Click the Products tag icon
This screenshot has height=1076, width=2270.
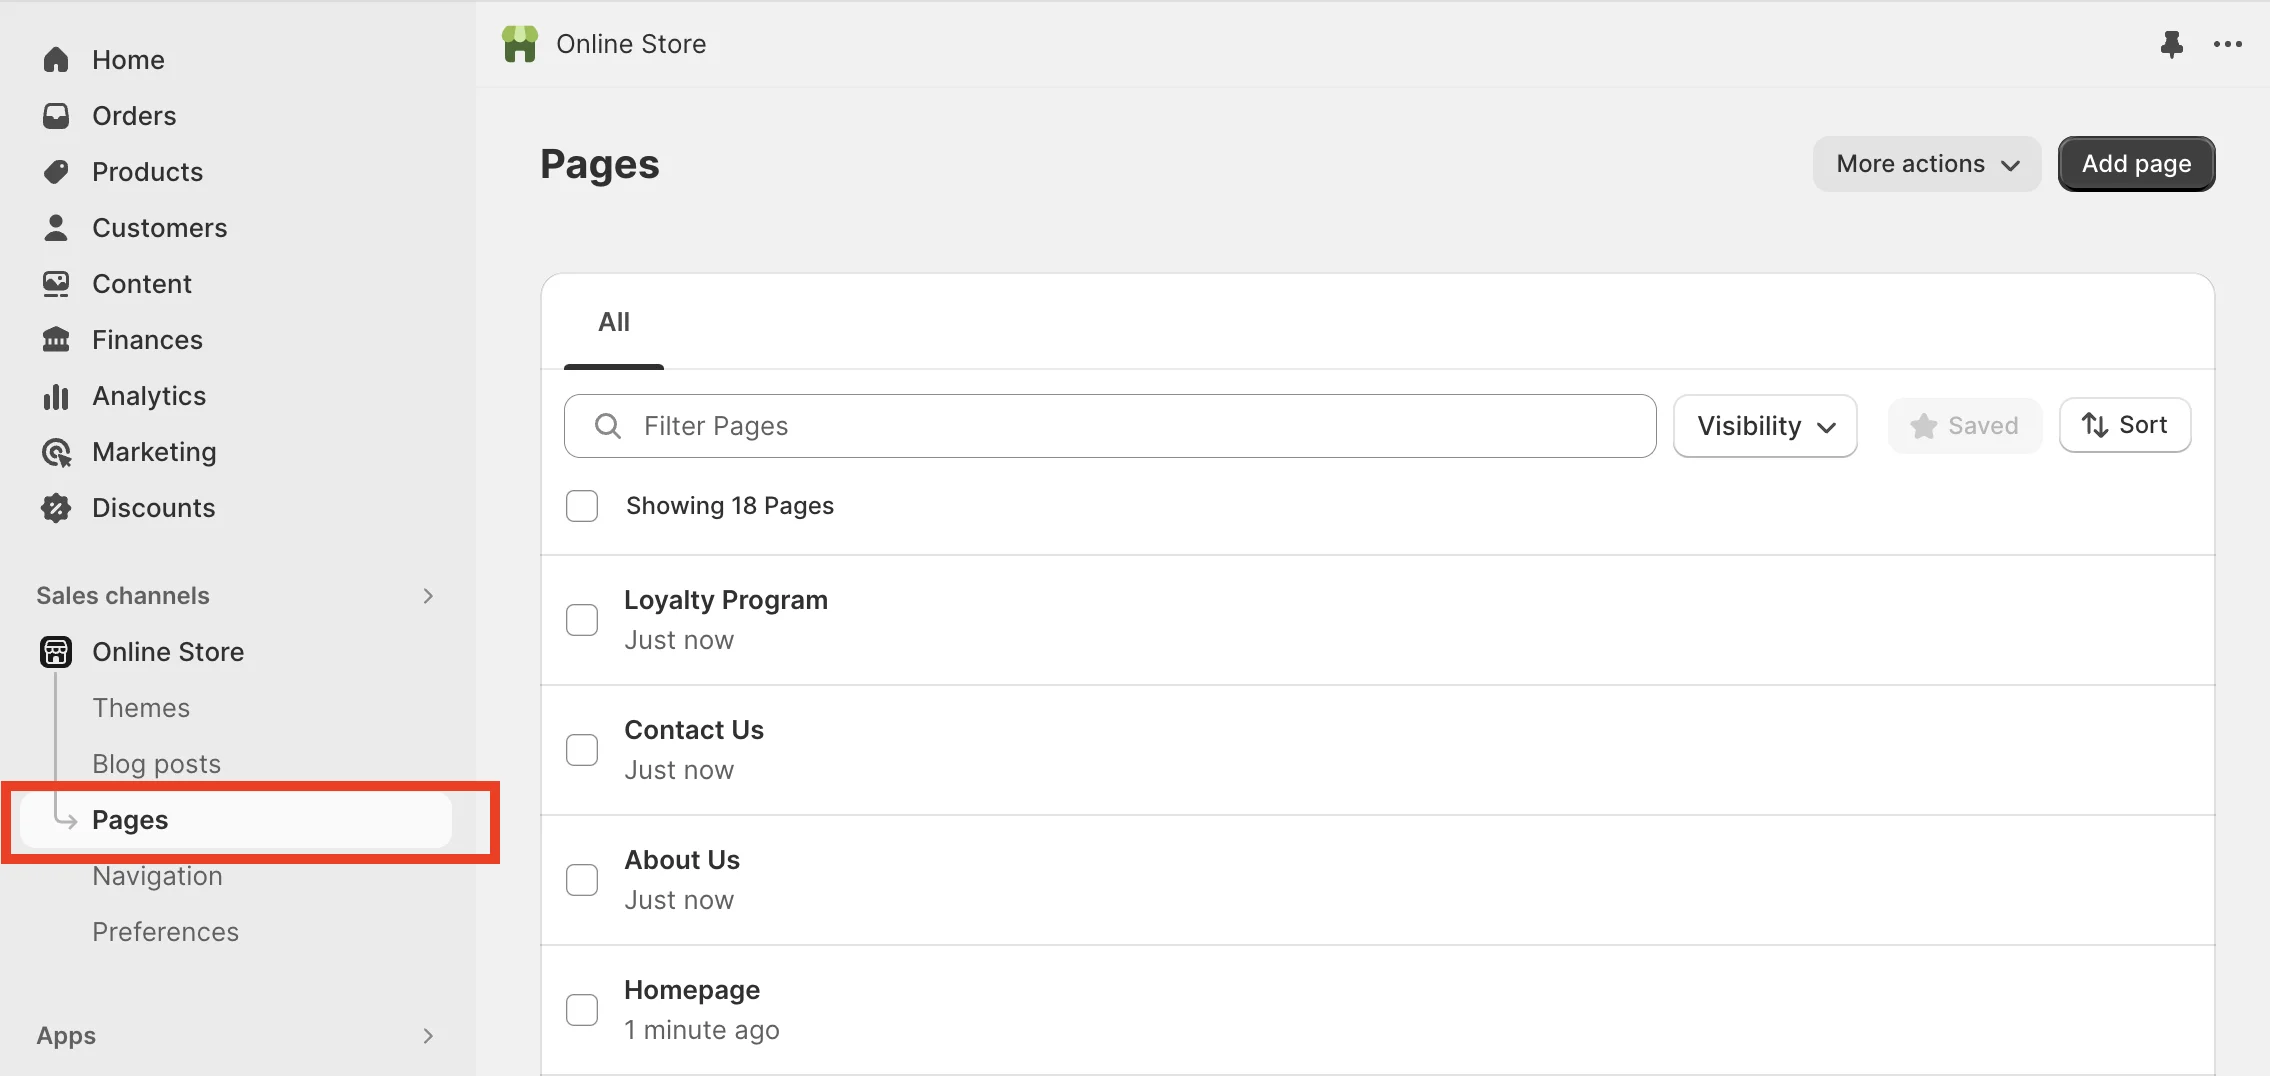coord(56,172)
